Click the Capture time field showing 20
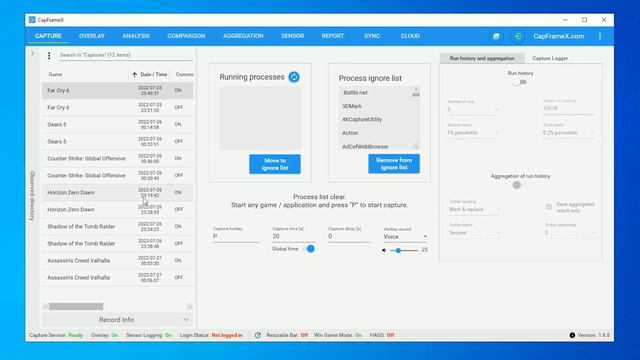 tap(293, 236)
